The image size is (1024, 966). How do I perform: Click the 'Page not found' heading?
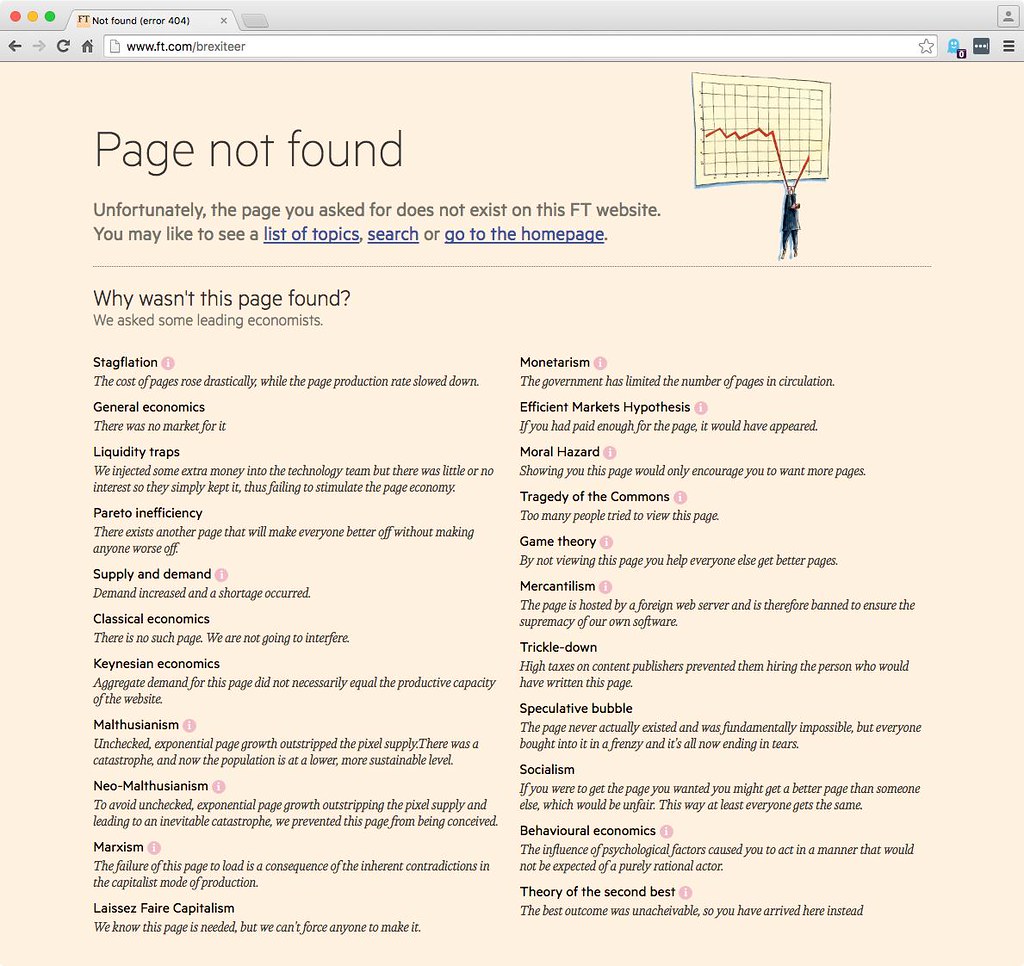click(x=248, y=151)
